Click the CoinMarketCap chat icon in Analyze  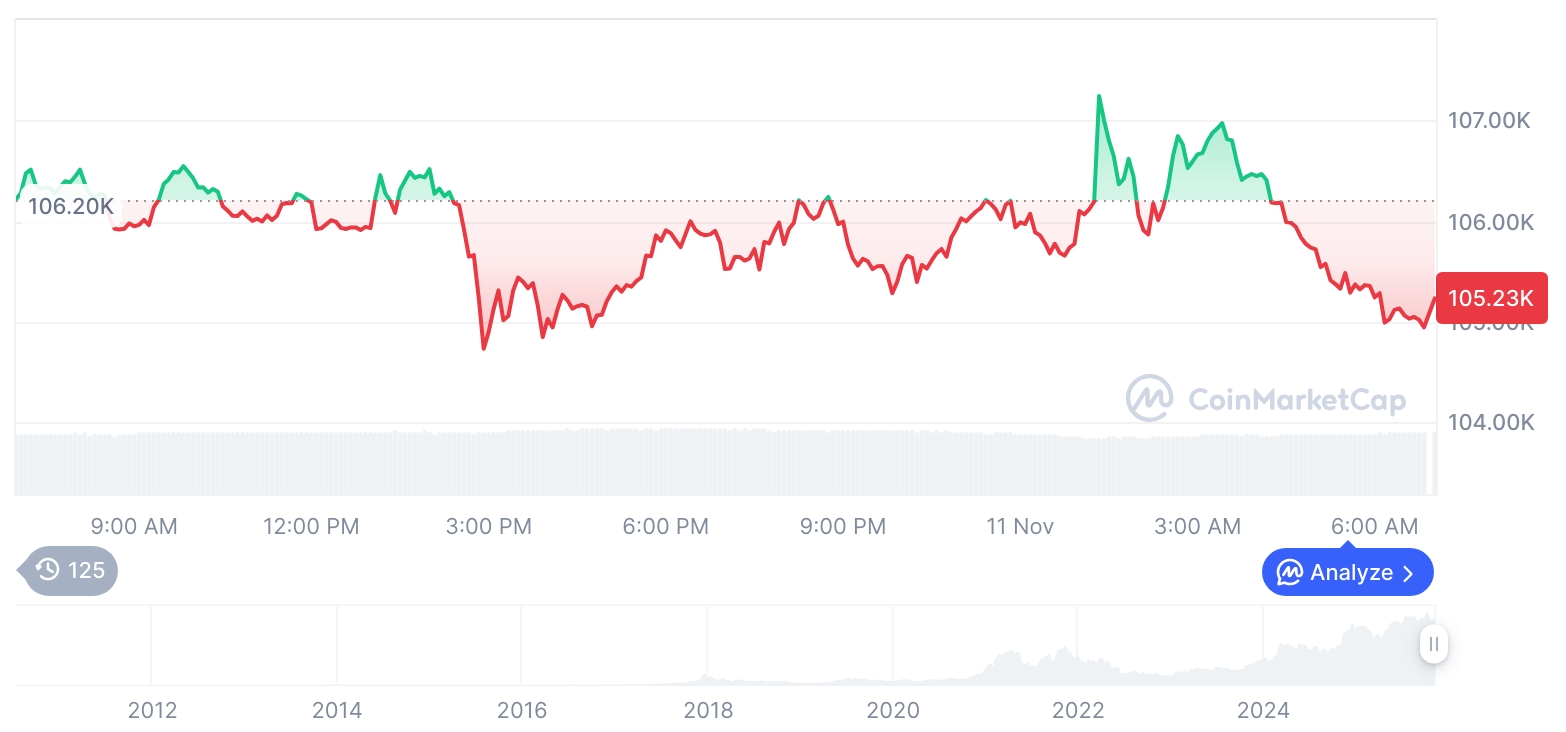click(x=1290, y=573)
